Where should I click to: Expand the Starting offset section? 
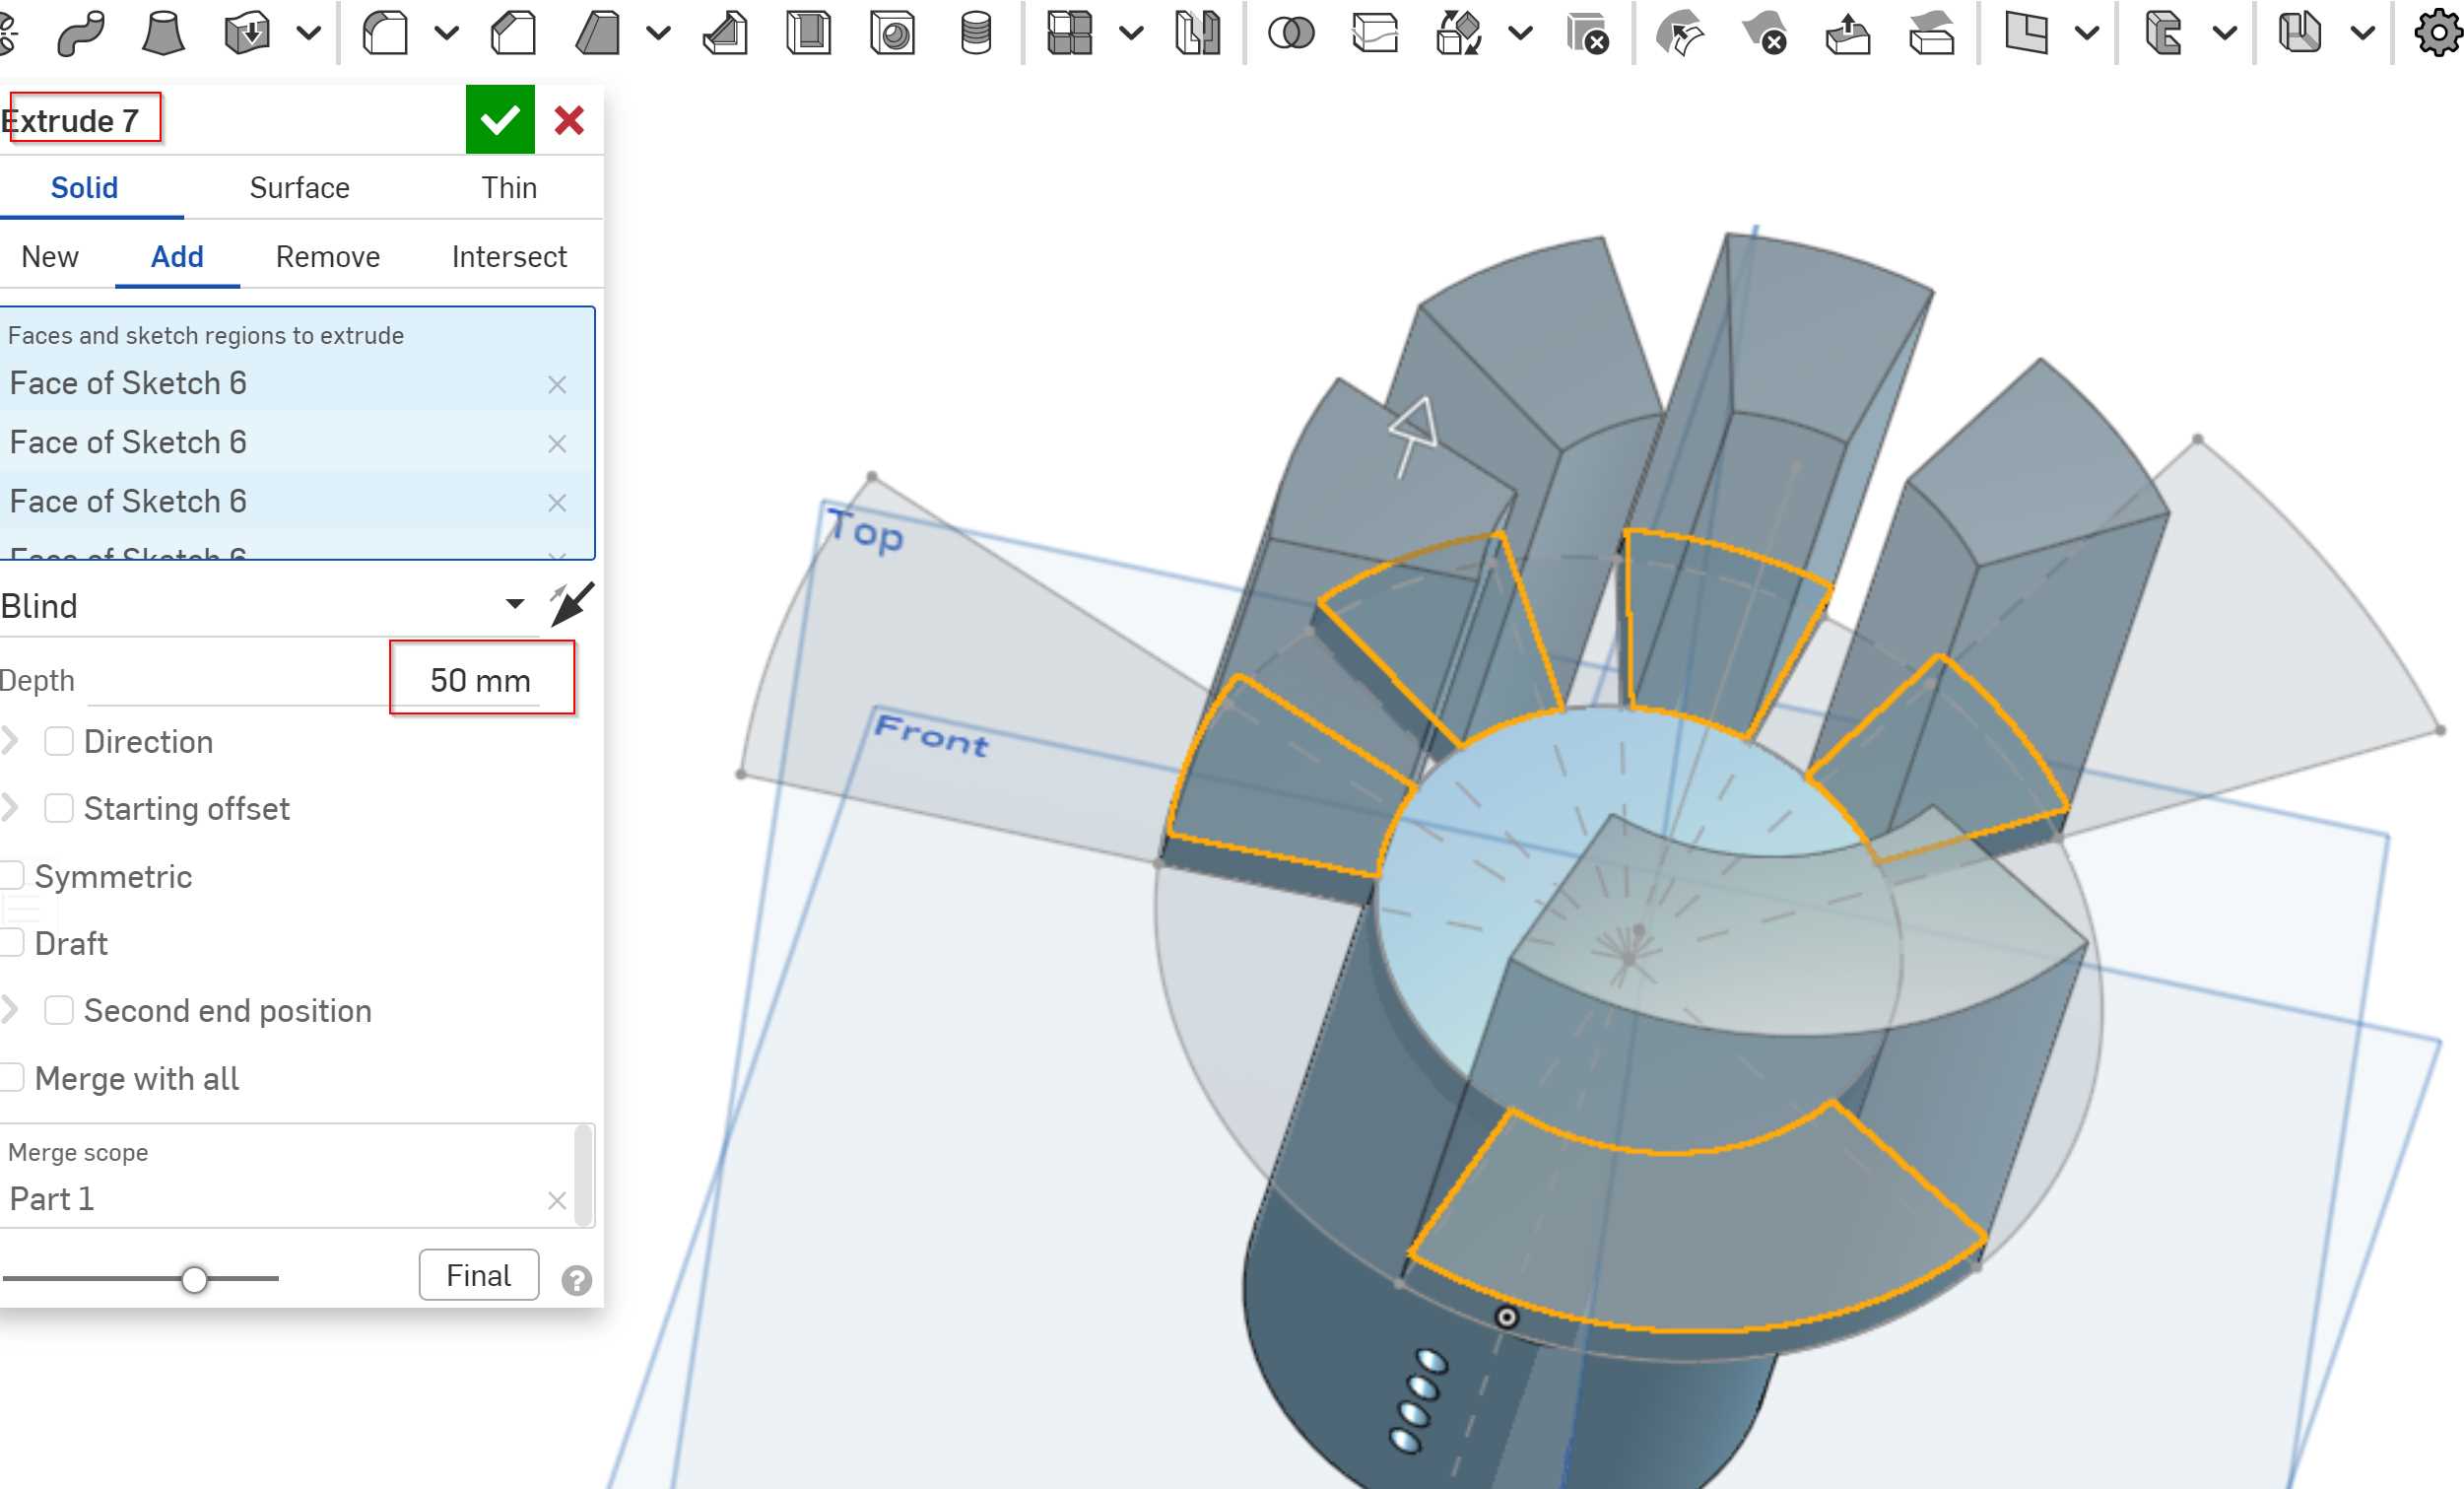(x=14, y=808)
